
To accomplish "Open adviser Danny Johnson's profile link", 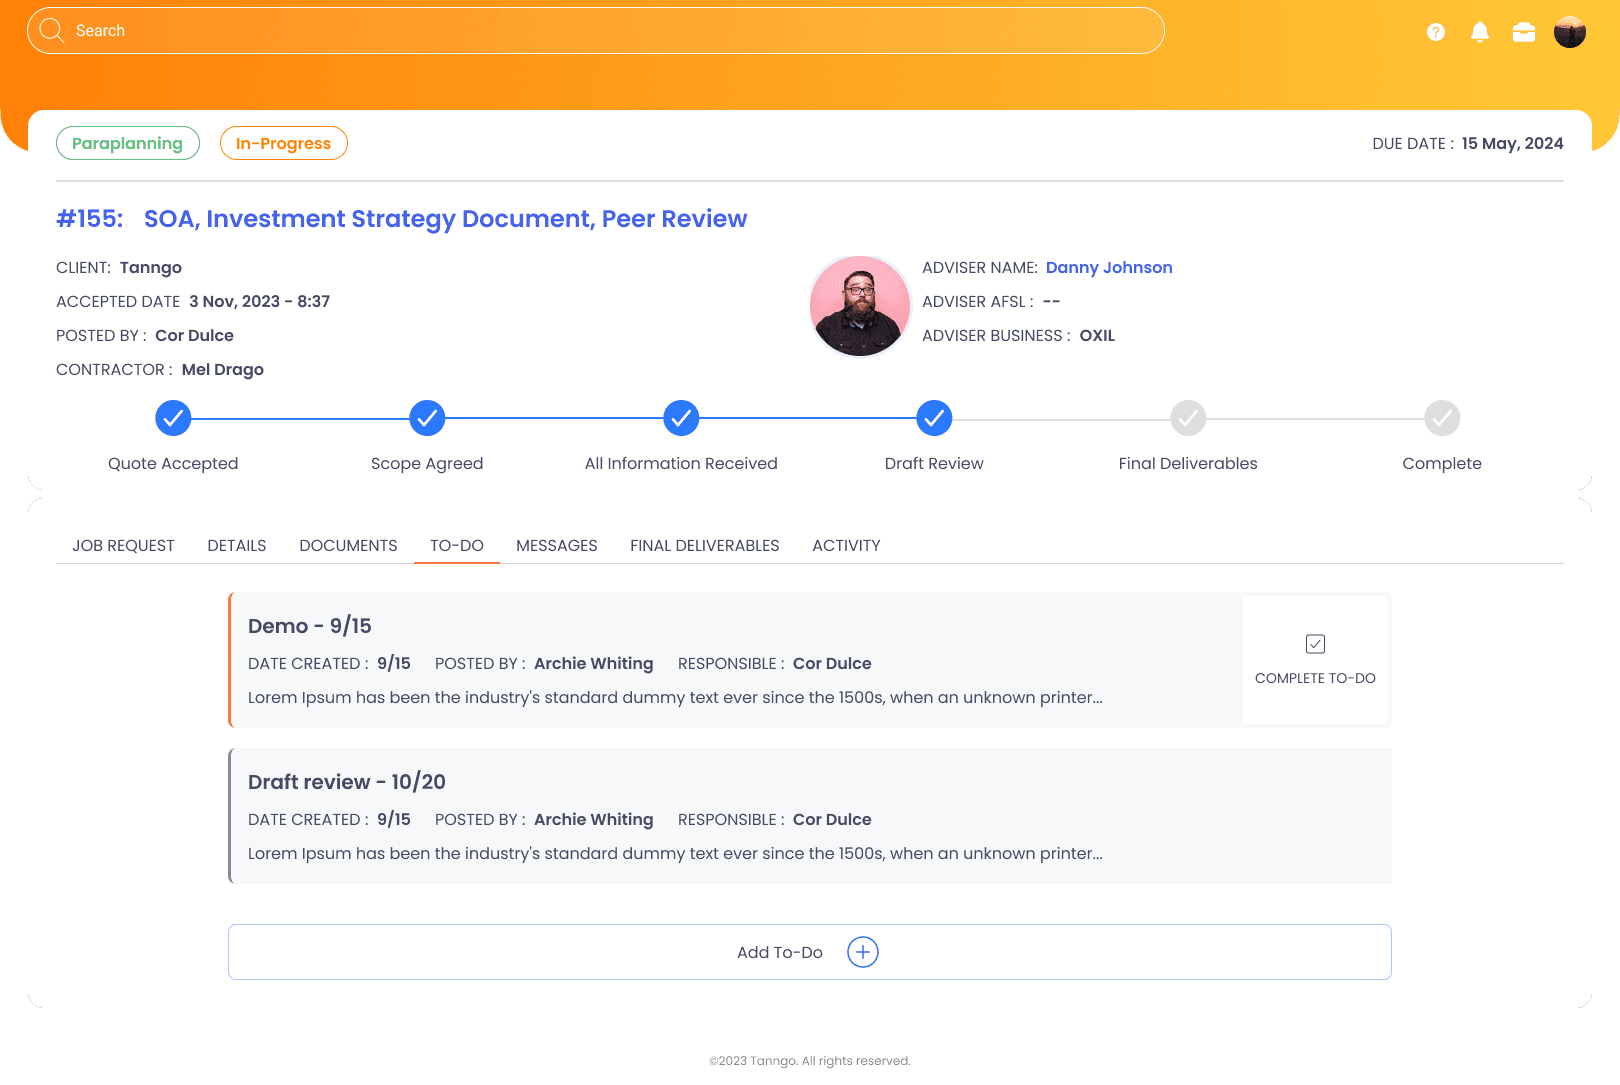I will pyautogui.click(x=1109, y=267).
